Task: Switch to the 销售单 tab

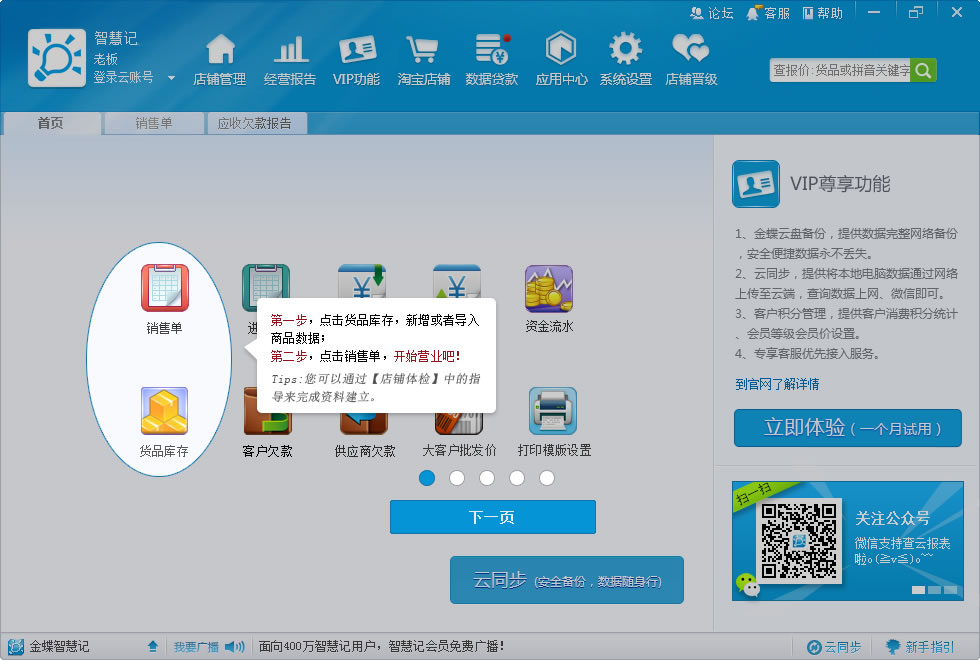Action: [154, 123]
